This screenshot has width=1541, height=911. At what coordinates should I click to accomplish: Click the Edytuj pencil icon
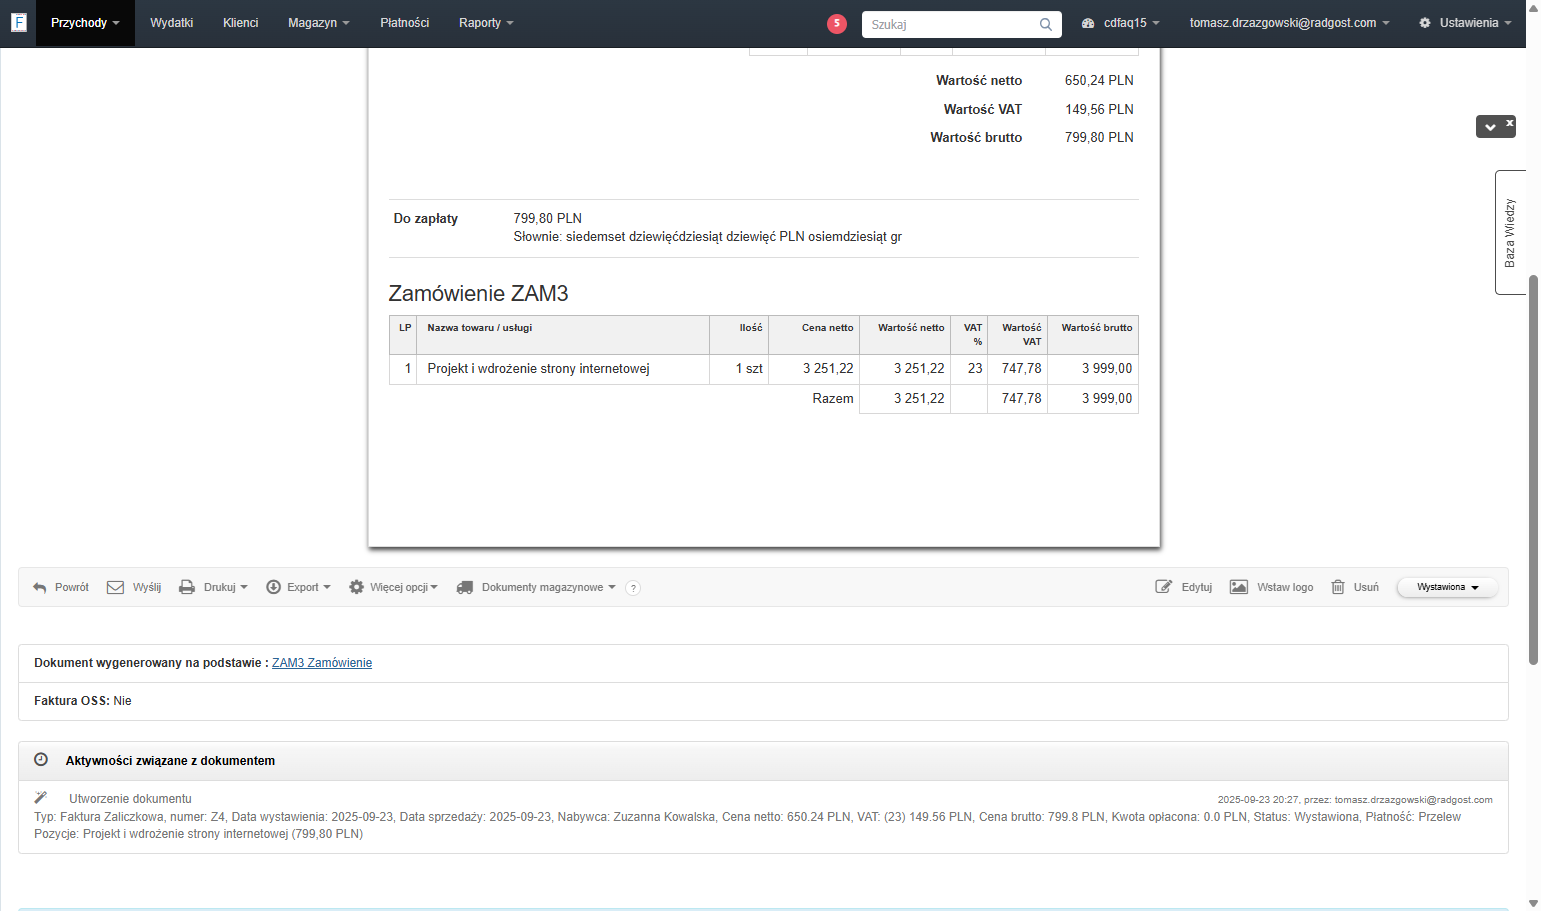point(1164,587)
